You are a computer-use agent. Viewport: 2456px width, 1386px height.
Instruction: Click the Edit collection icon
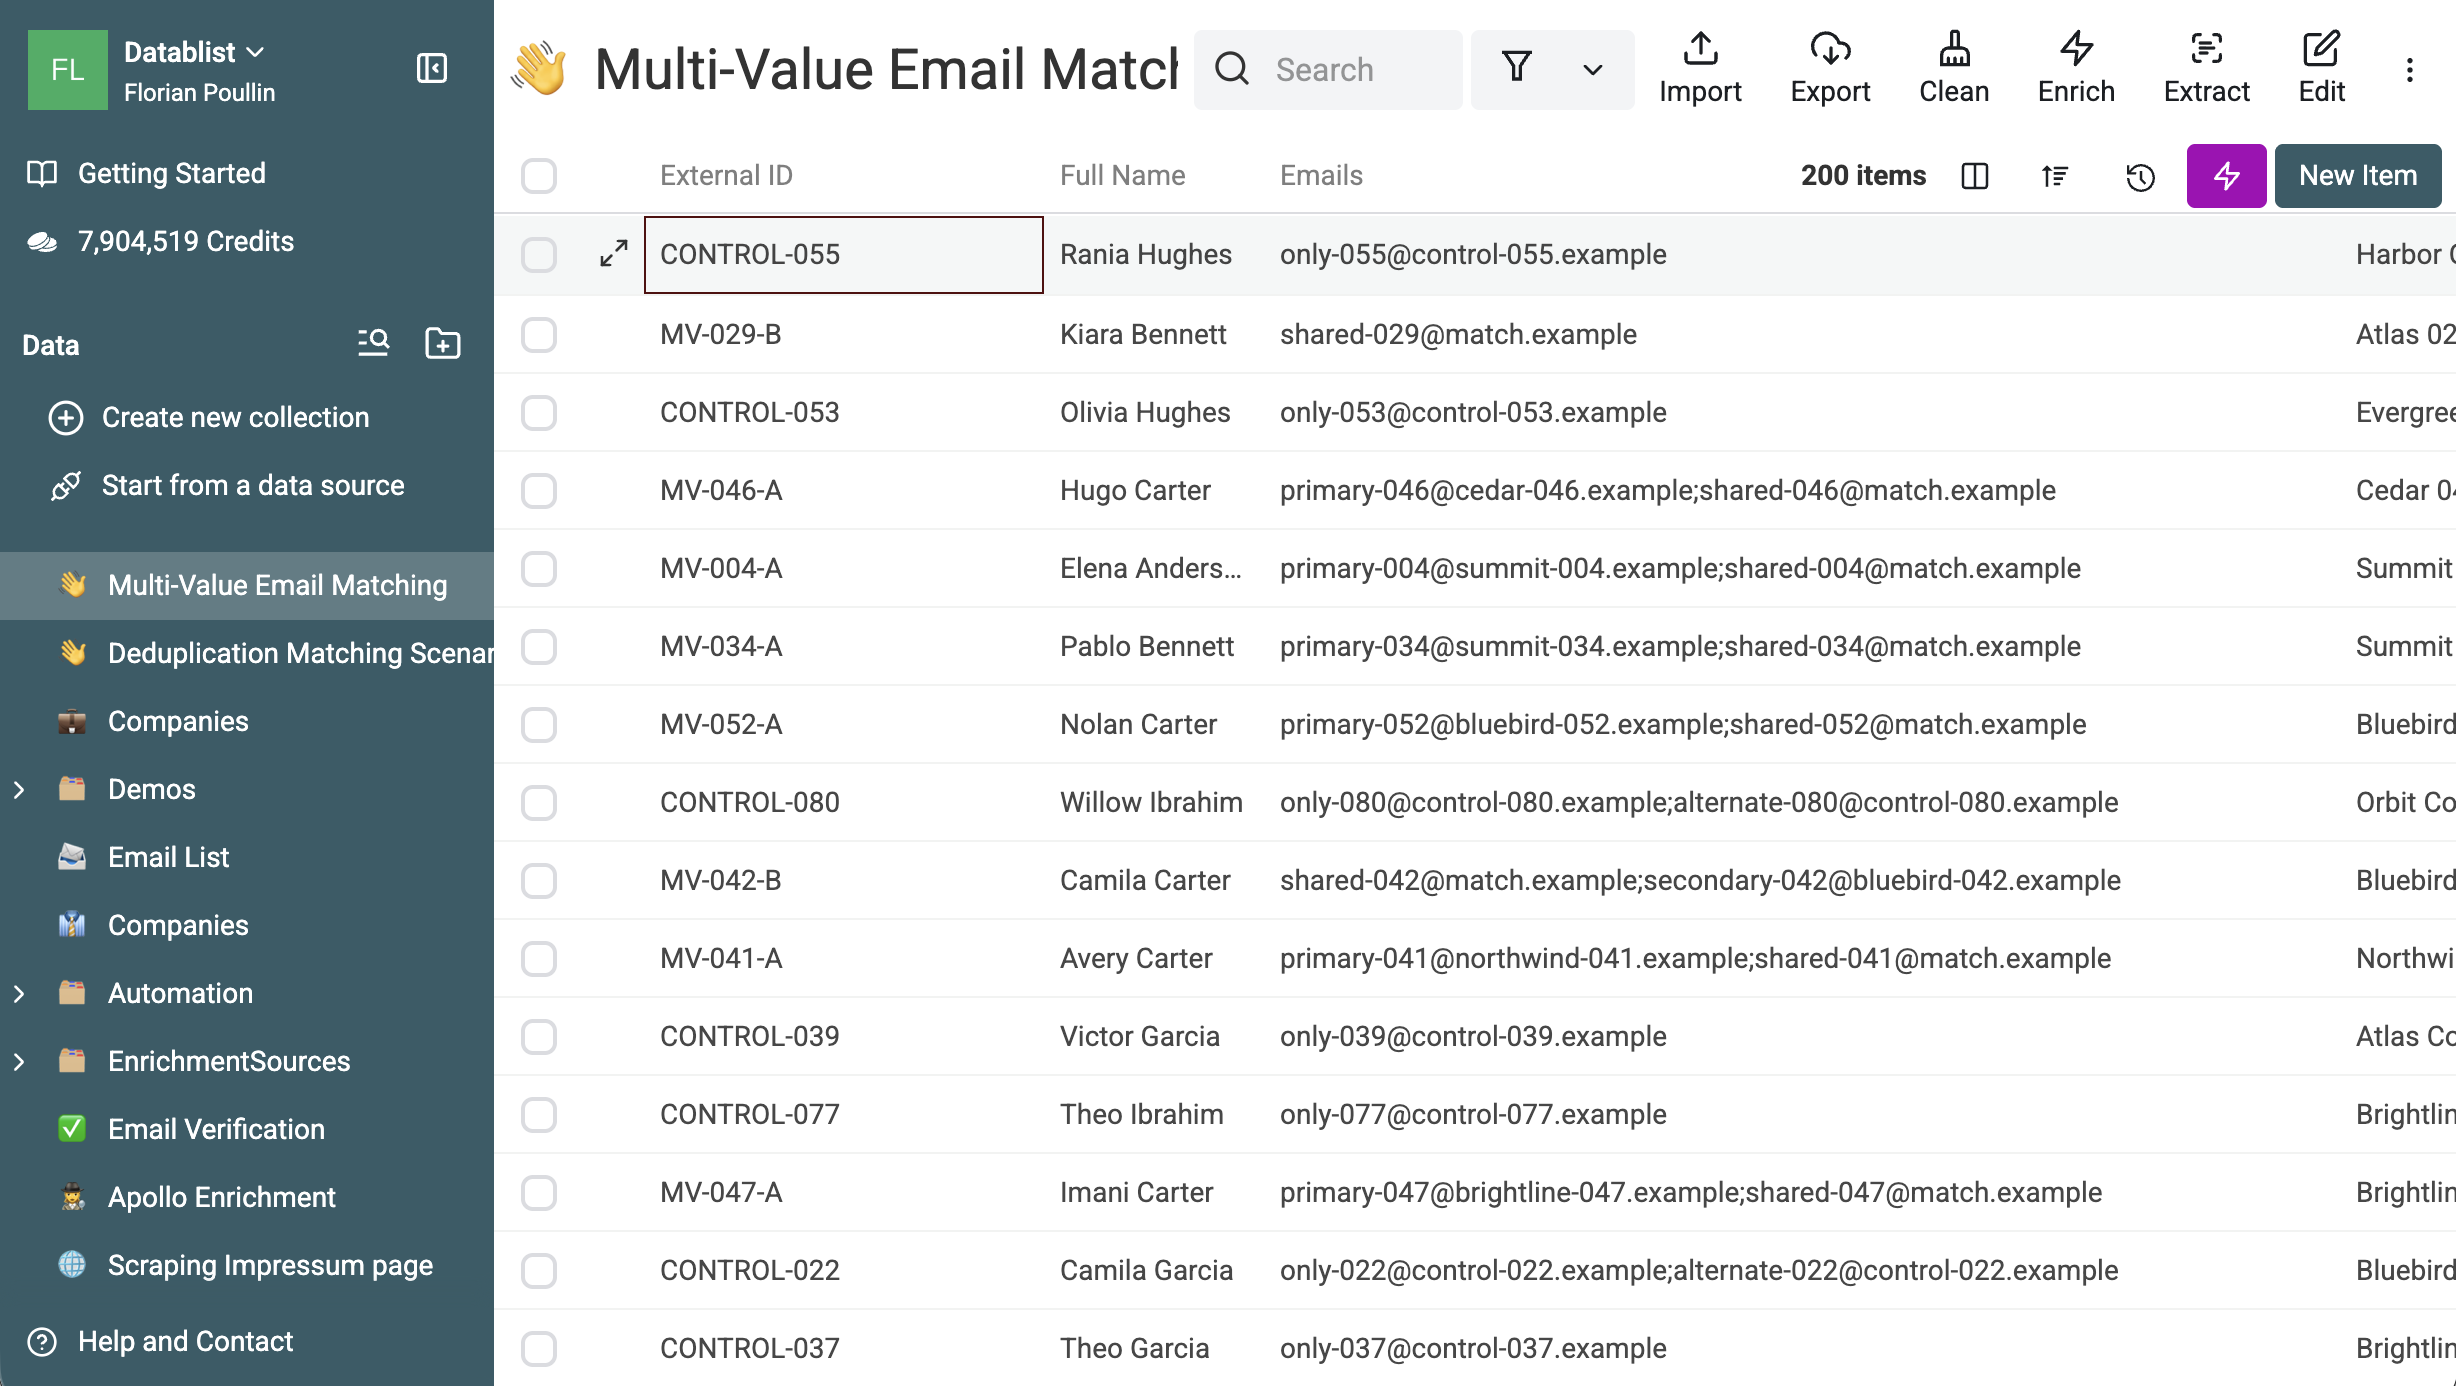pos(2321,69)
